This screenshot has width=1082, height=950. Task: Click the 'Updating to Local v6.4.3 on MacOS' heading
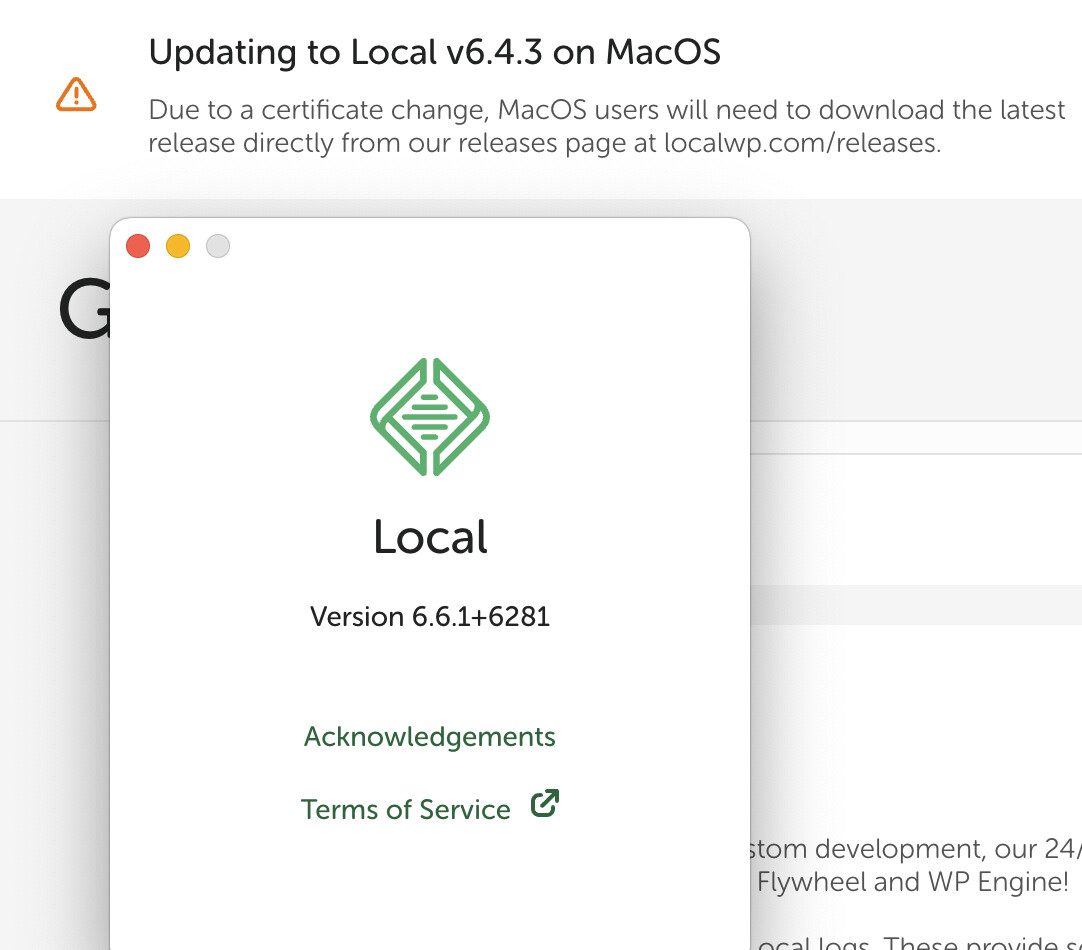(x=435, y=52)
